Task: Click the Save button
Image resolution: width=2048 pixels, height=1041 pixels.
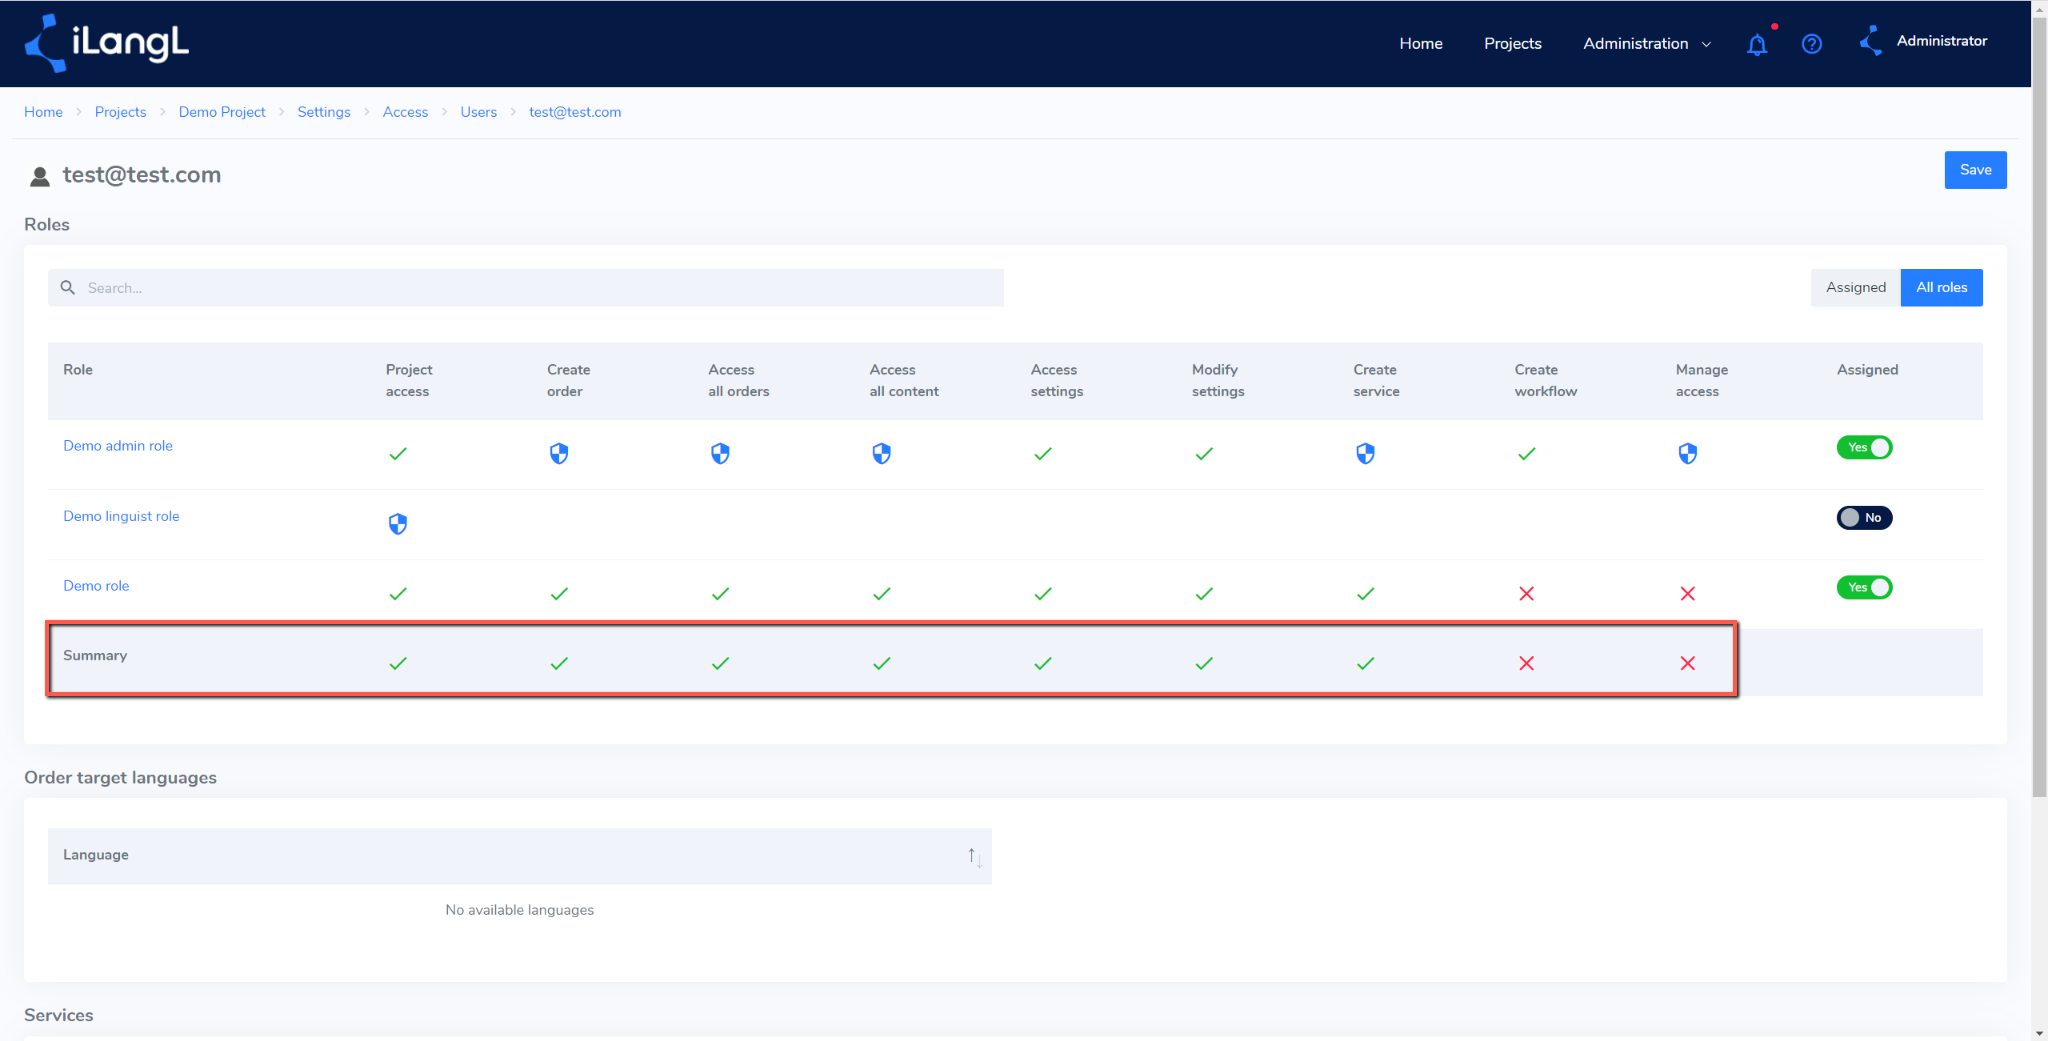Action: point(1975,170)
